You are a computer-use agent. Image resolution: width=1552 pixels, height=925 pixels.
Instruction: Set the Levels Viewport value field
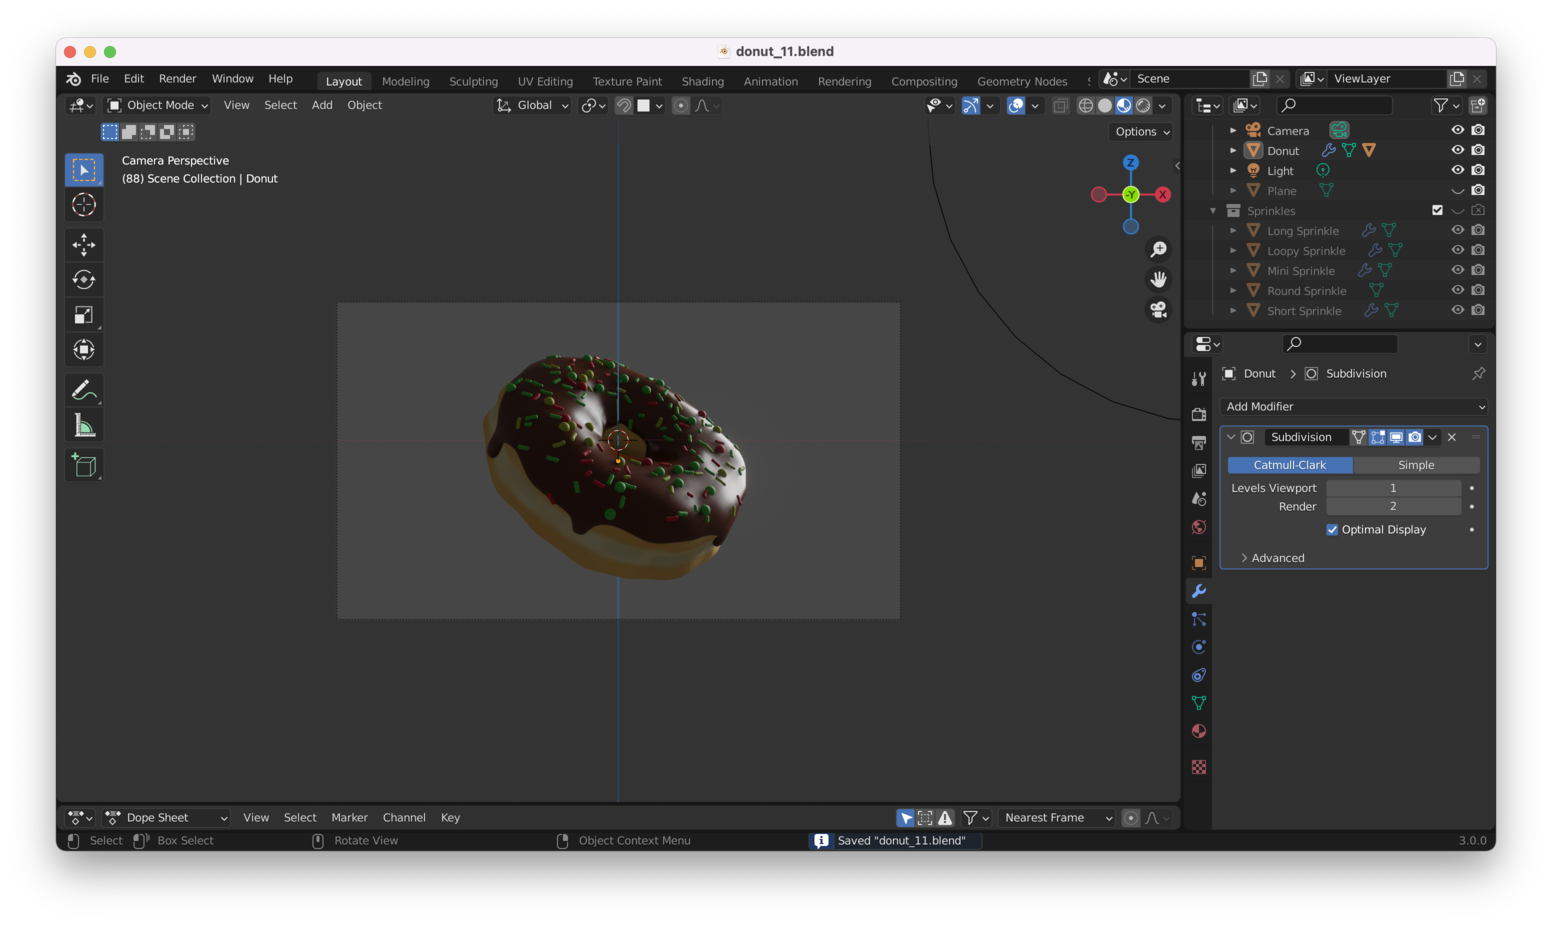[x=1392, y=487]
